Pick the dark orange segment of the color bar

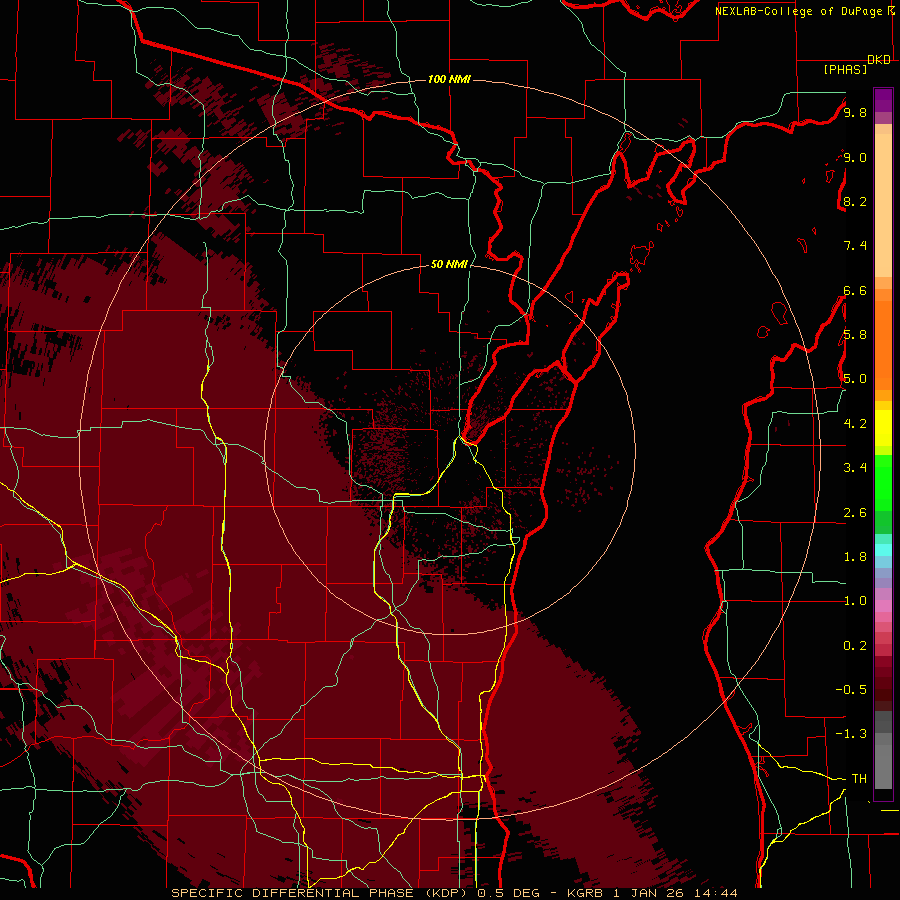tap(883, 346)
